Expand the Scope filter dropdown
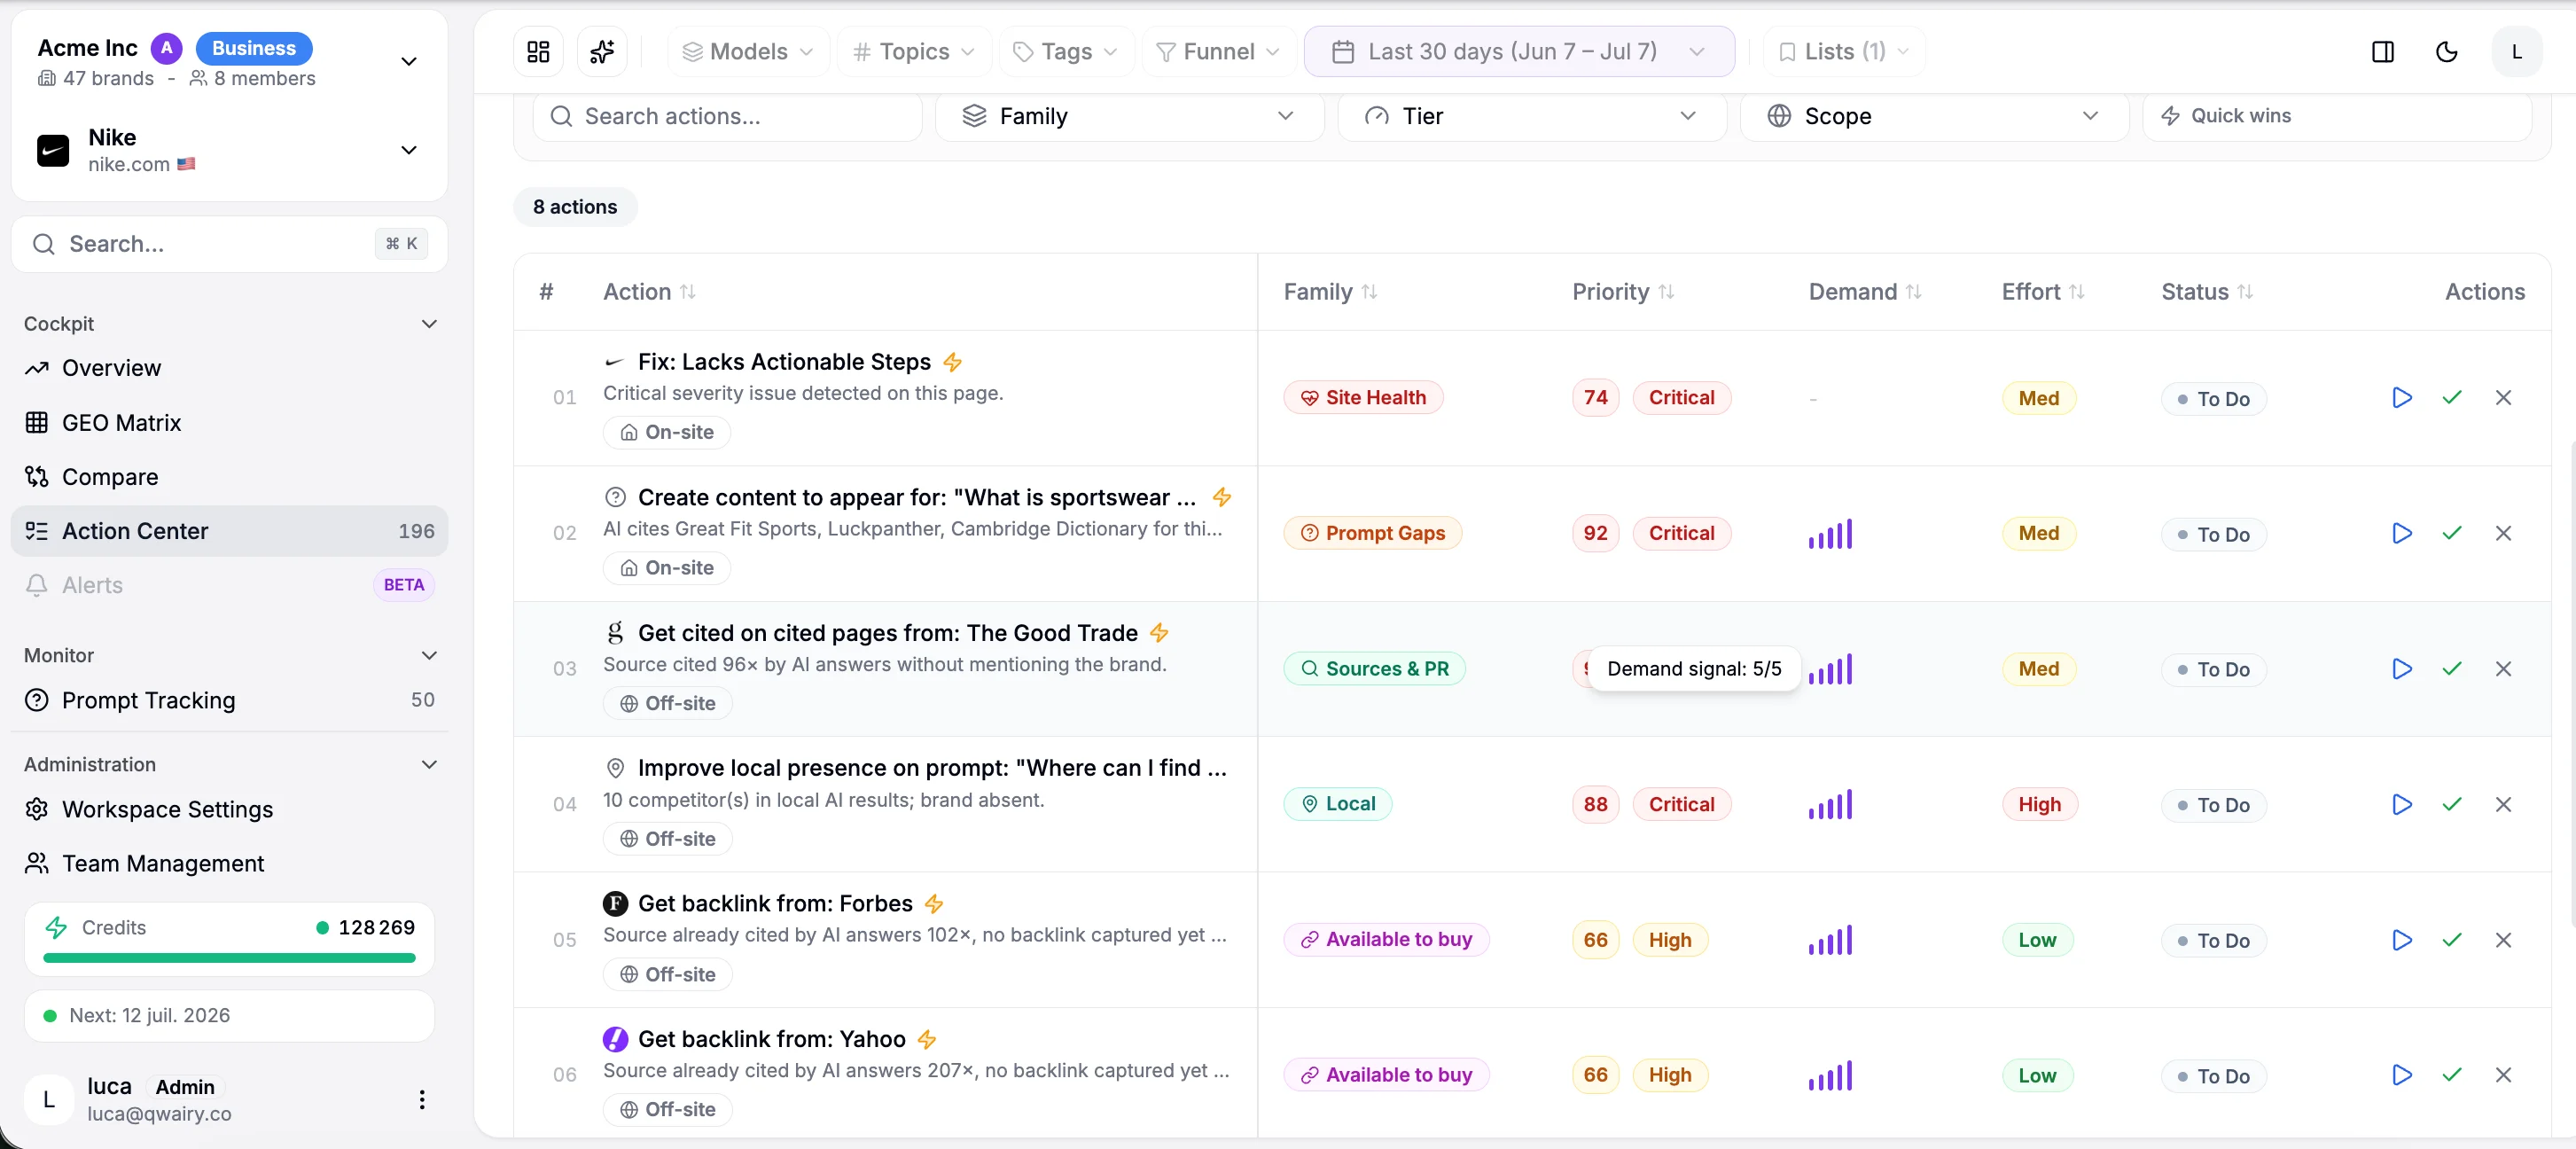 pyautogui.click(x=1934, y=116)
